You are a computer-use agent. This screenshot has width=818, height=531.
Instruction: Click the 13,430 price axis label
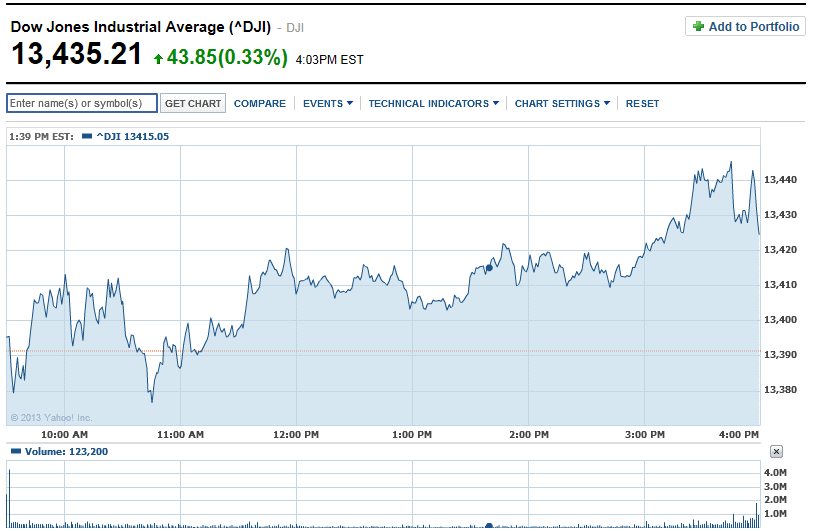tap(780, 214)
